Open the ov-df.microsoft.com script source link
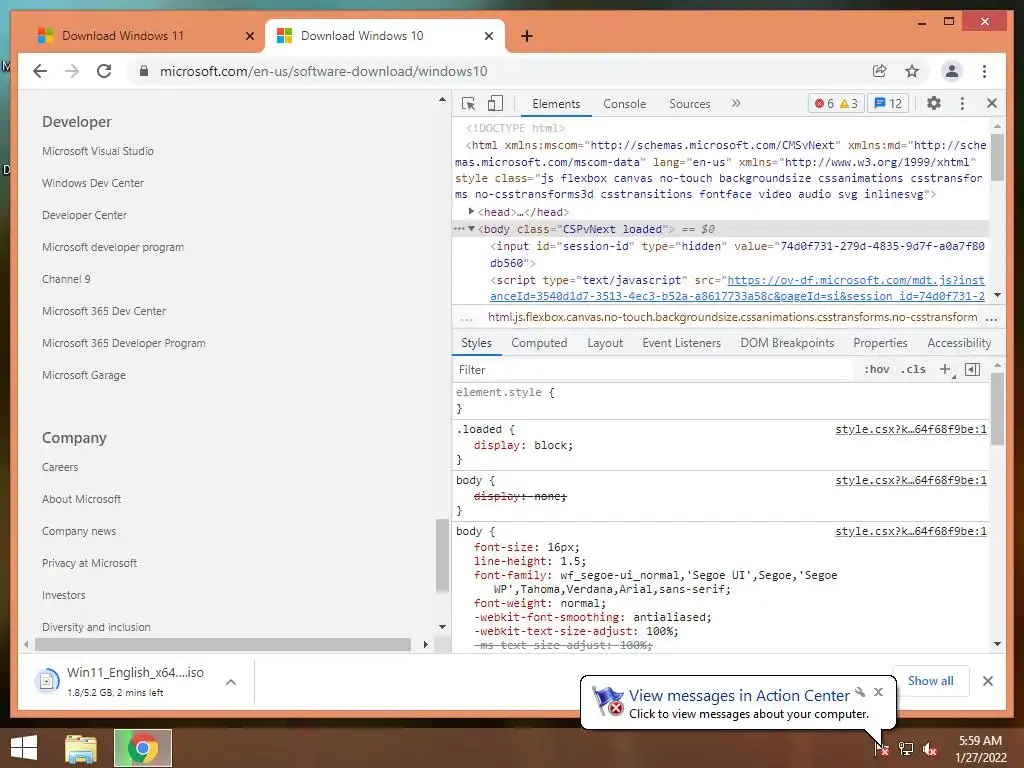The image size is (1024, 768). pyautogui.click(x=738, y=288)
